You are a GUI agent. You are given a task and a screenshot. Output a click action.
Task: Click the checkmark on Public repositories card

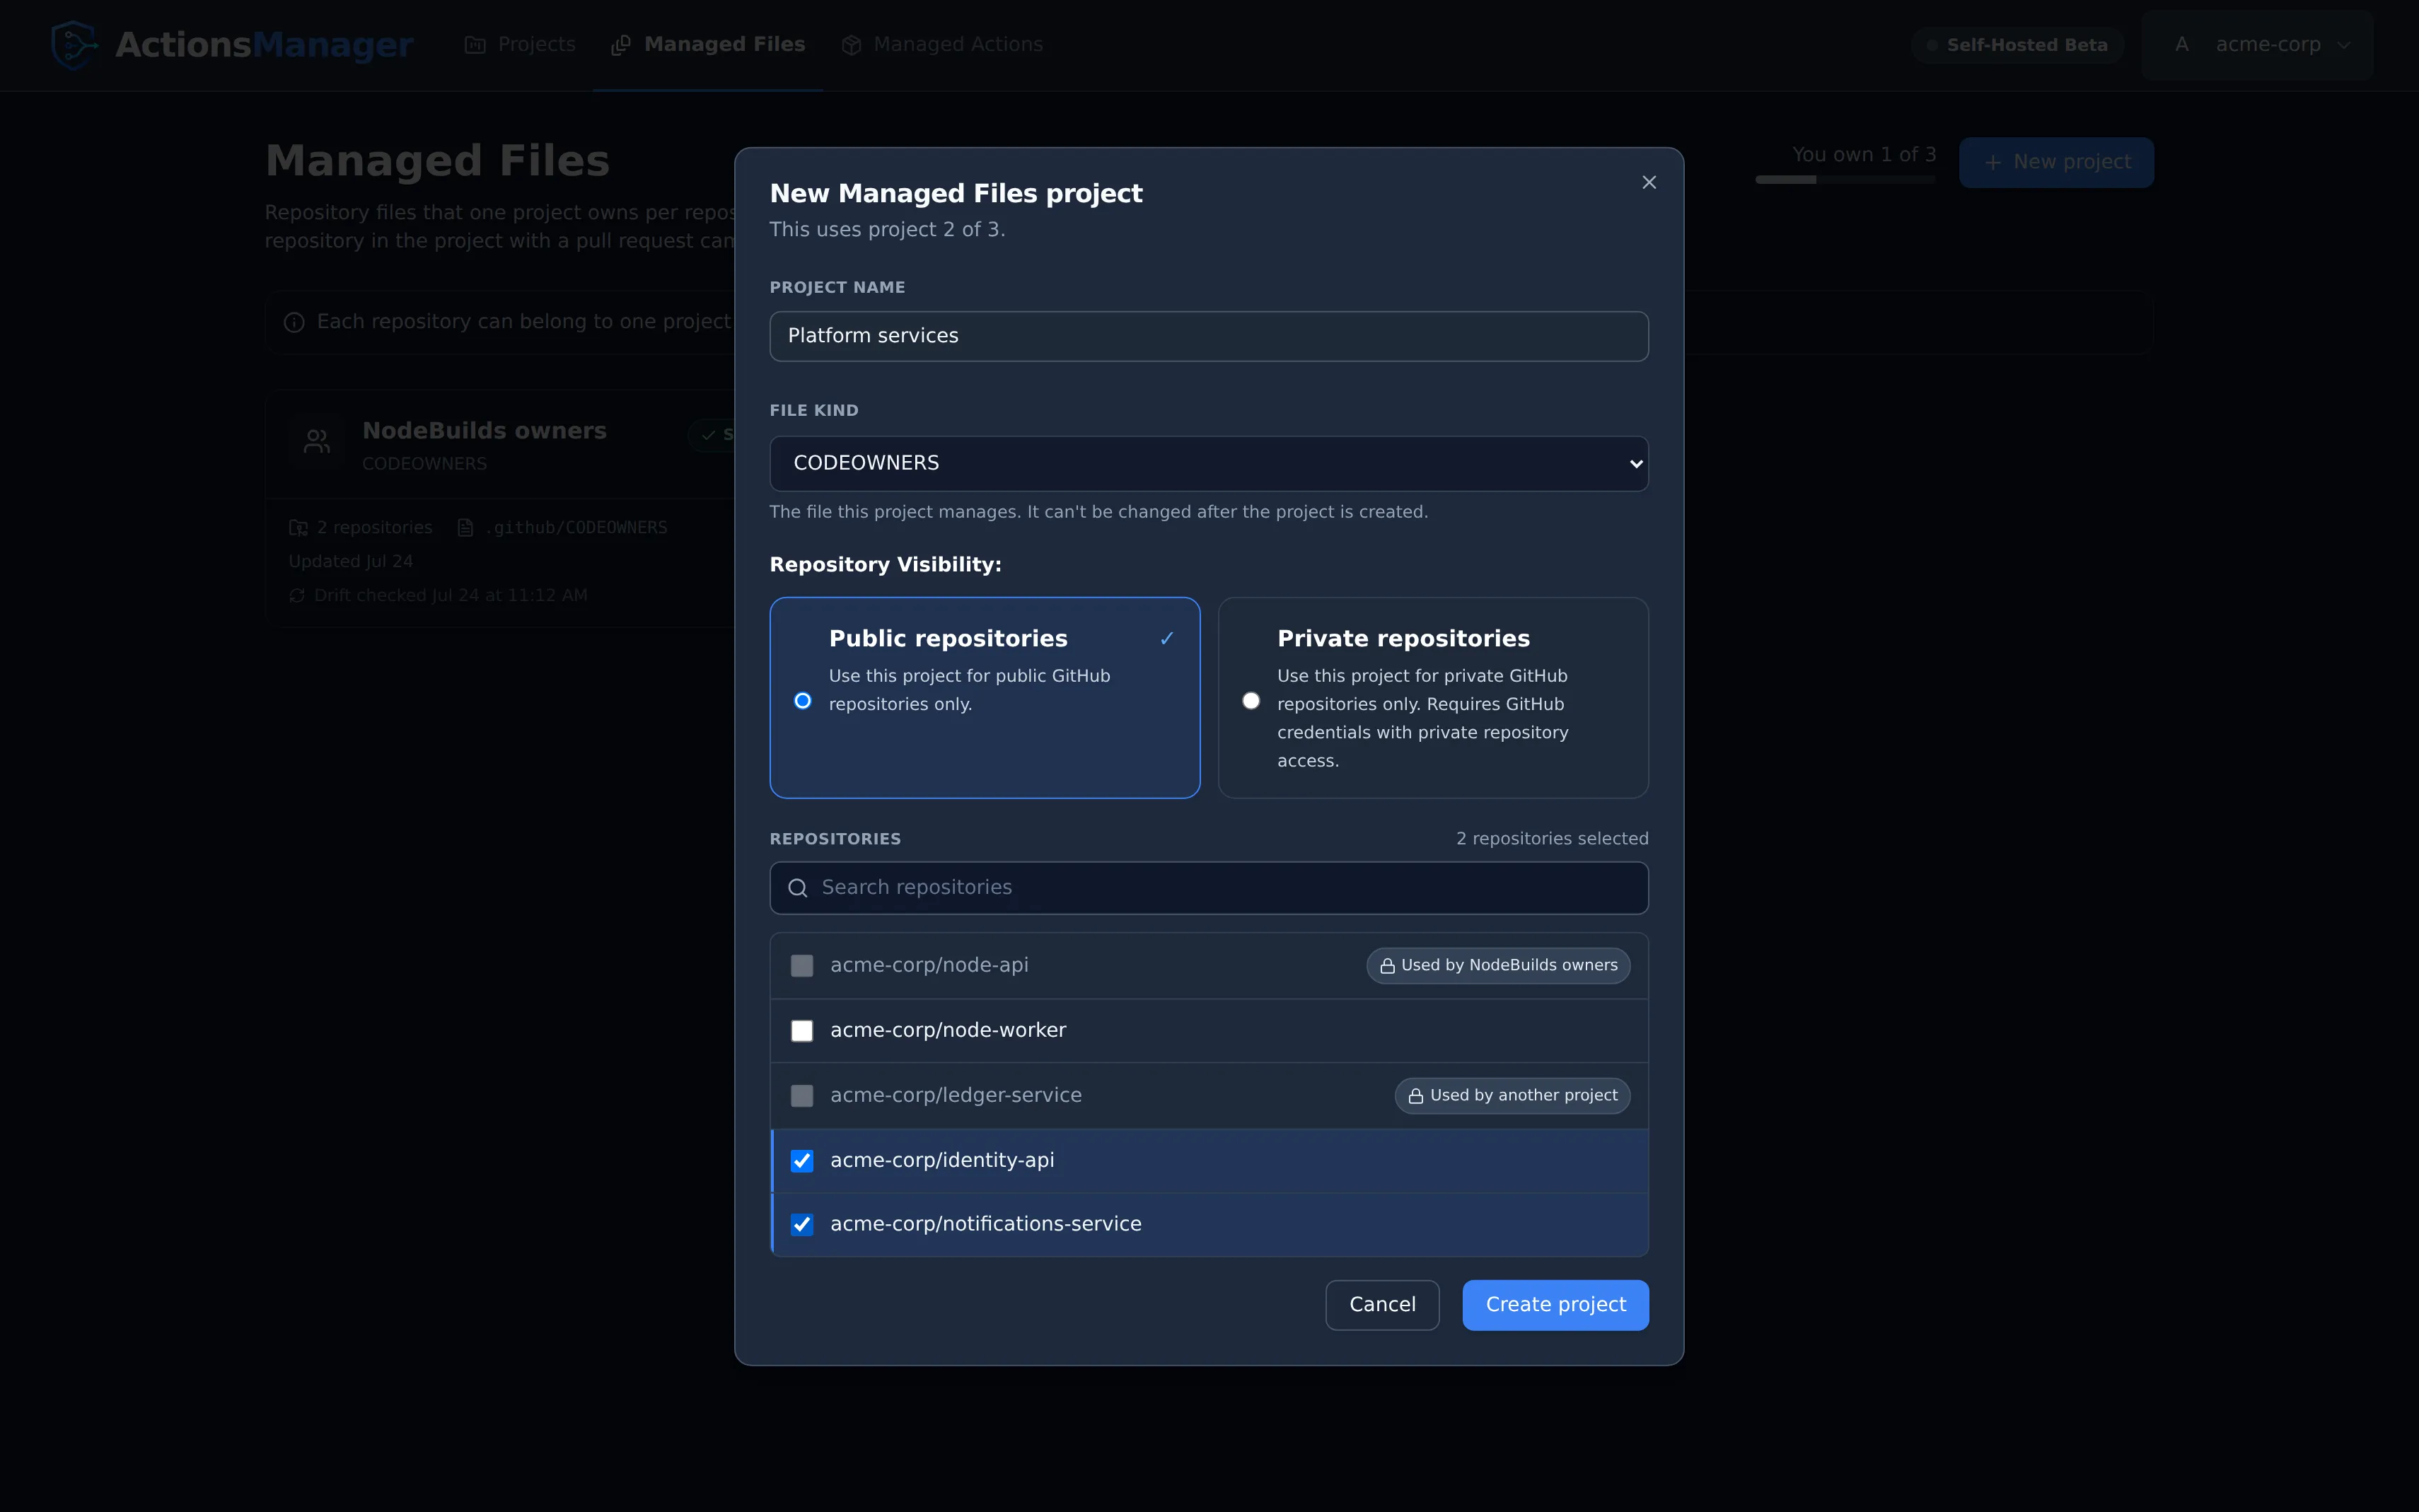[1166, 639]
